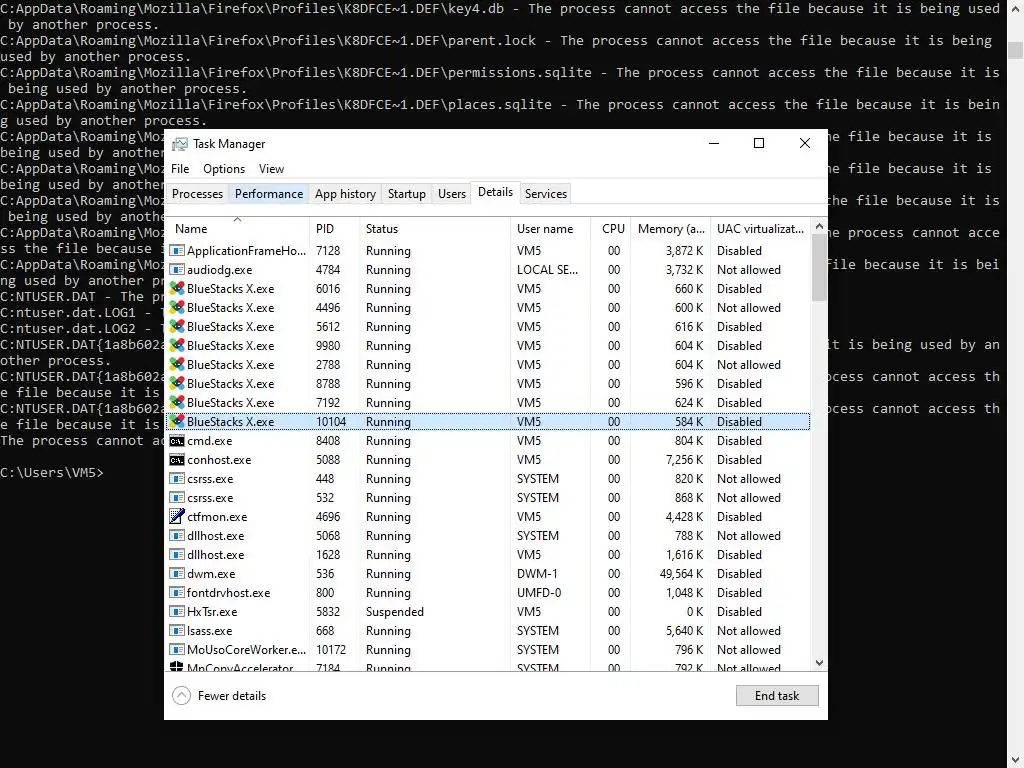Click the MoUsoCoreWorker process icon
Image resolution: width=1024 pixels, height=768 pixels.
[176, 649]
